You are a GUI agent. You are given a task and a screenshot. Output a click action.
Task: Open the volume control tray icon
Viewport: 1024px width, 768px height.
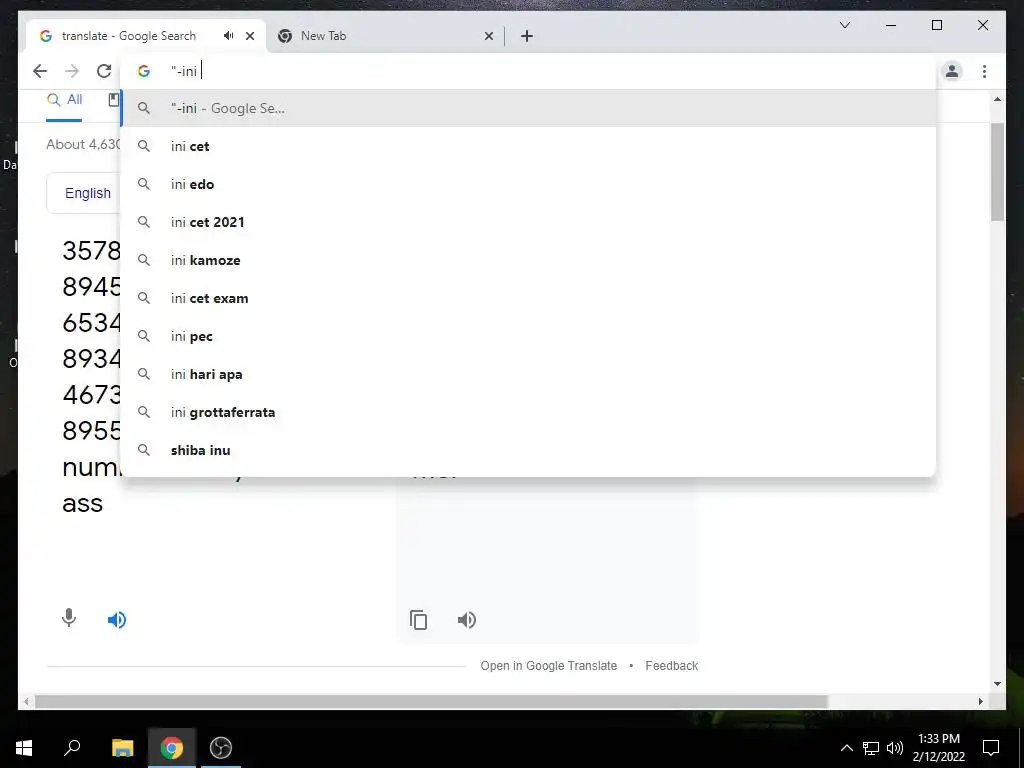pos(895,748)
